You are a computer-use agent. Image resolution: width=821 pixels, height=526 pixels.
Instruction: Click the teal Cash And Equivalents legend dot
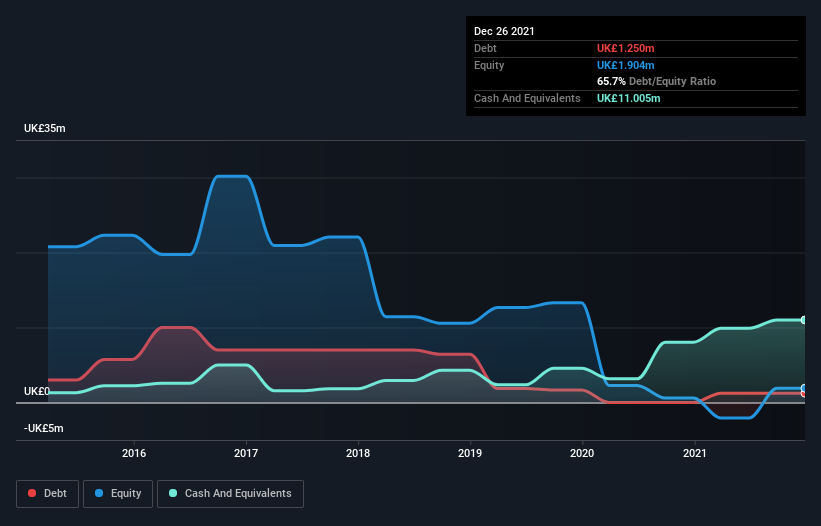pyautogui.click(x=173, y=493)
